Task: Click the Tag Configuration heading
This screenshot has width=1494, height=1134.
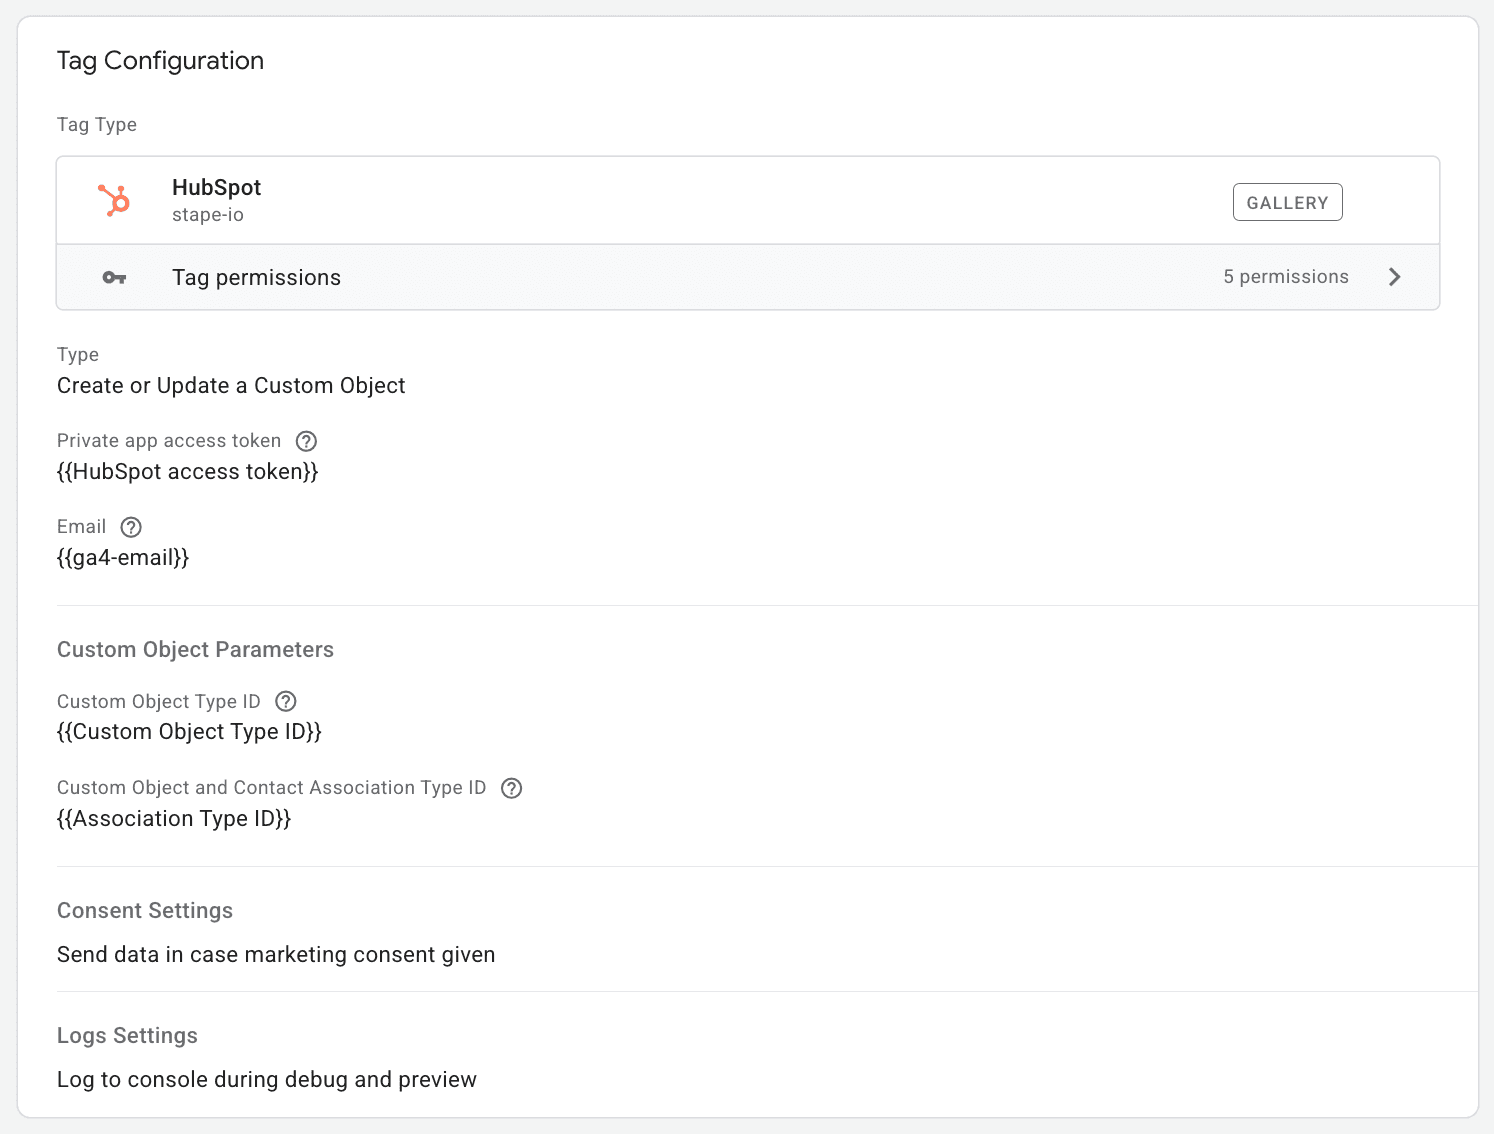Action: (160, 60)
